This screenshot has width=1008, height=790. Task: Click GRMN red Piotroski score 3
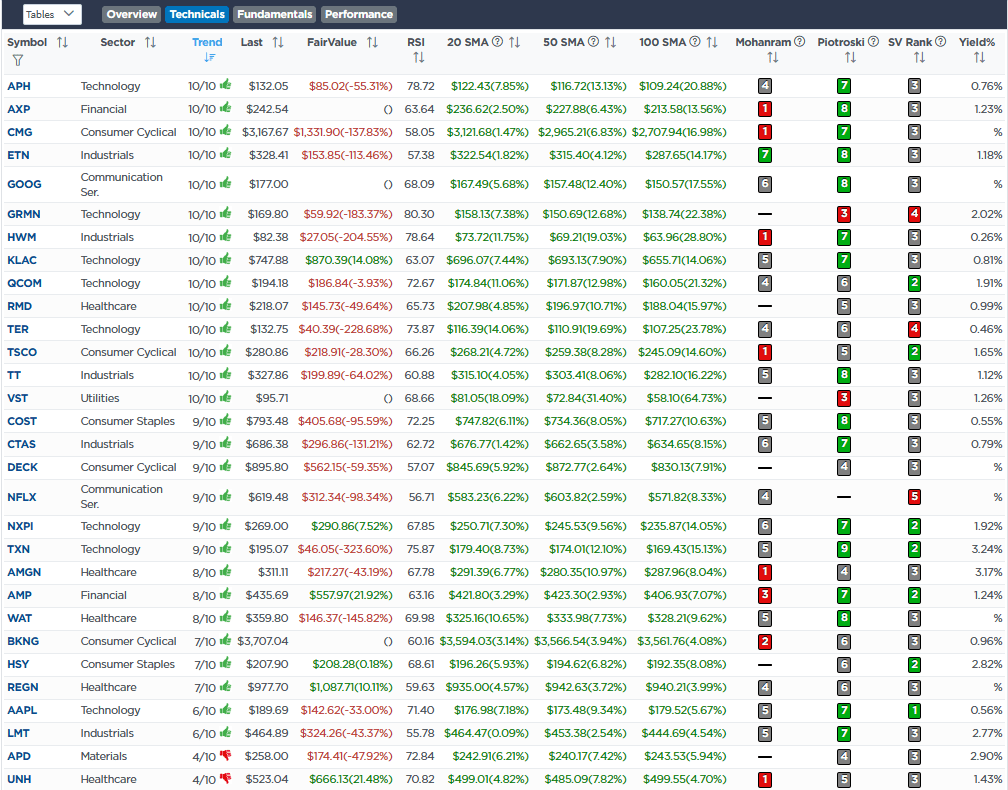click(x=844, y=214)
